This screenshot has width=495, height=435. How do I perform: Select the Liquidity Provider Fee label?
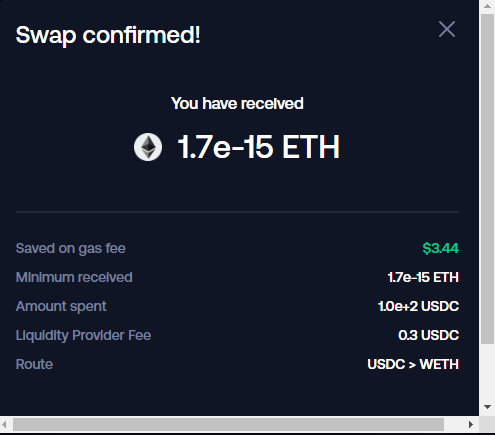tap(83, 335)
